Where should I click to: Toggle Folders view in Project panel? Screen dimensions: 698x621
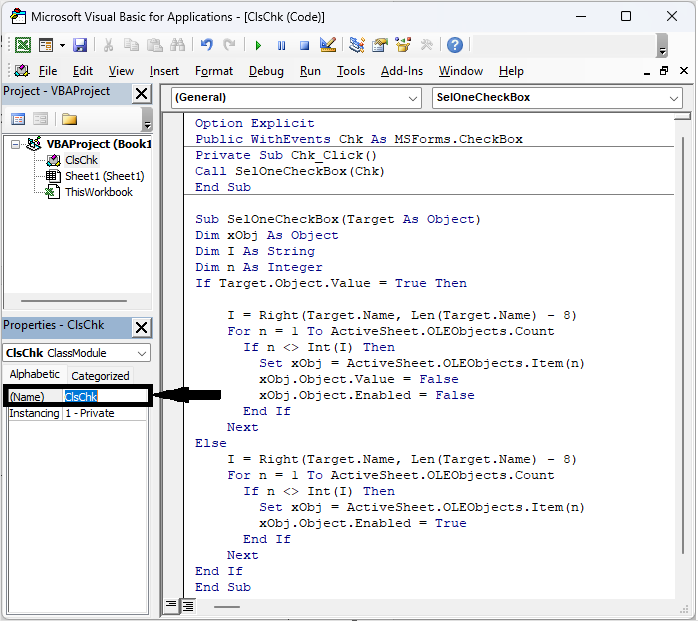[x=69, y=119]
